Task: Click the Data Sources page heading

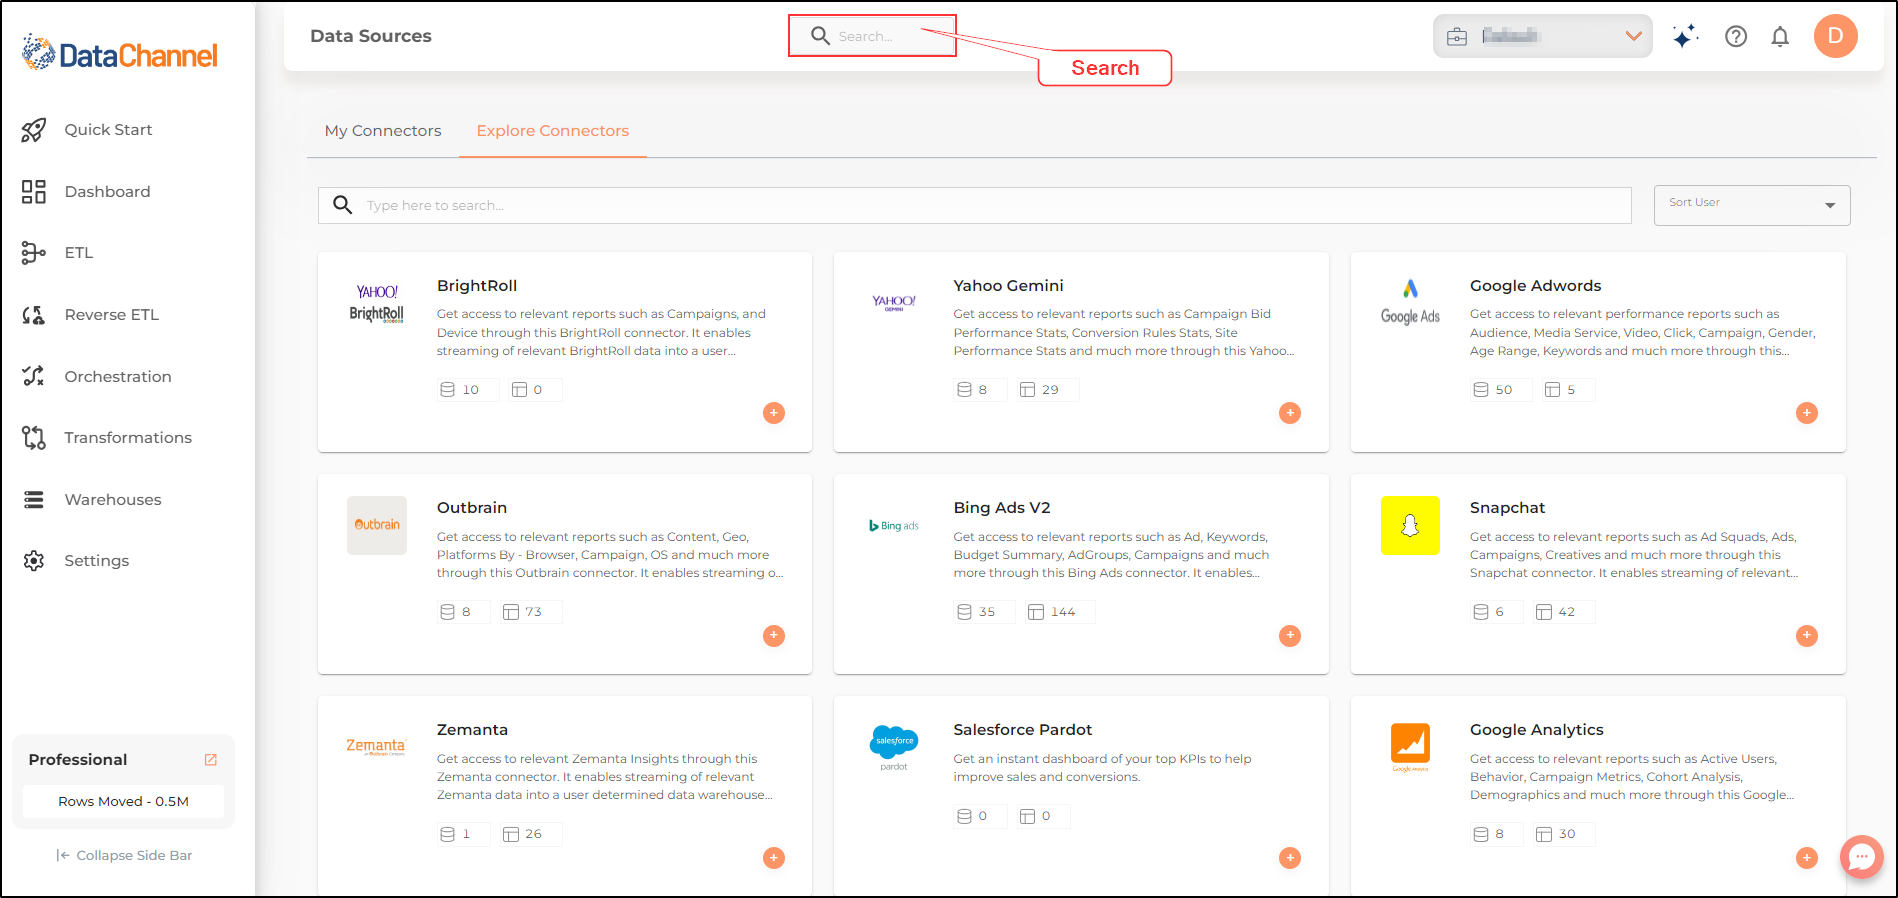Action: (x=371, y=36)
